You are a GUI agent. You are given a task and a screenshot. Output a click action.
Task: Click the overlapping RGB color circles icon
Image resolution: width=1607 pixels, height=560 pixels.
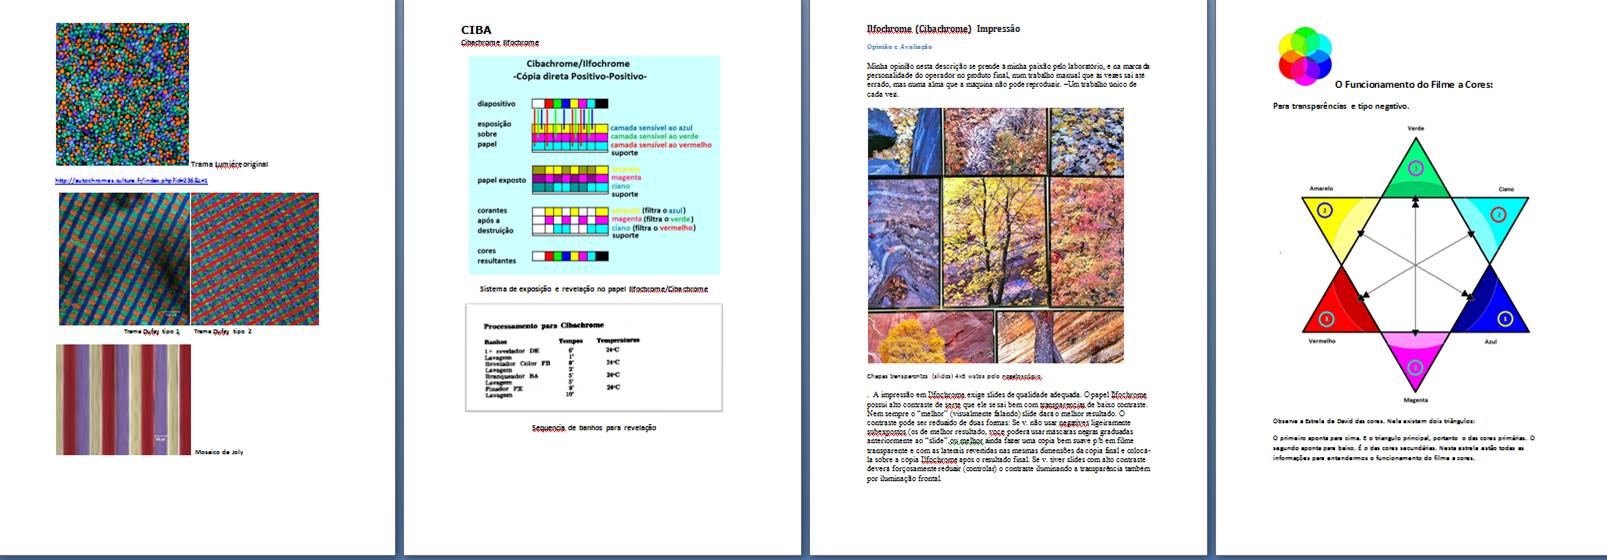tap(1304, 56)
